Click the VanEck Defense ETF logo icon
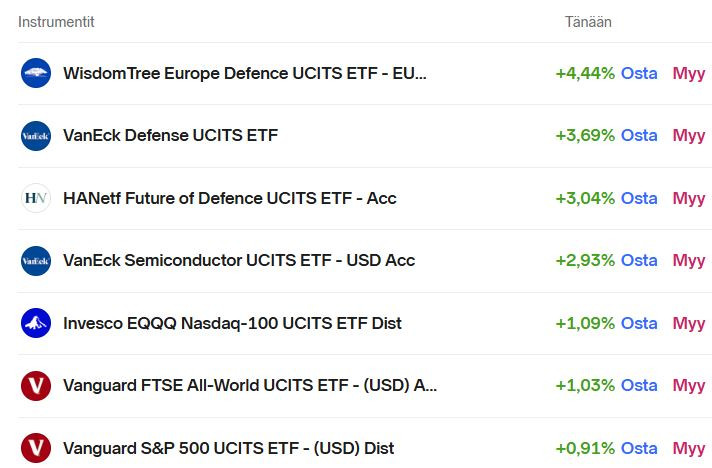The height and width of the screenshot is (468, 712). click(x=36, y=136)
